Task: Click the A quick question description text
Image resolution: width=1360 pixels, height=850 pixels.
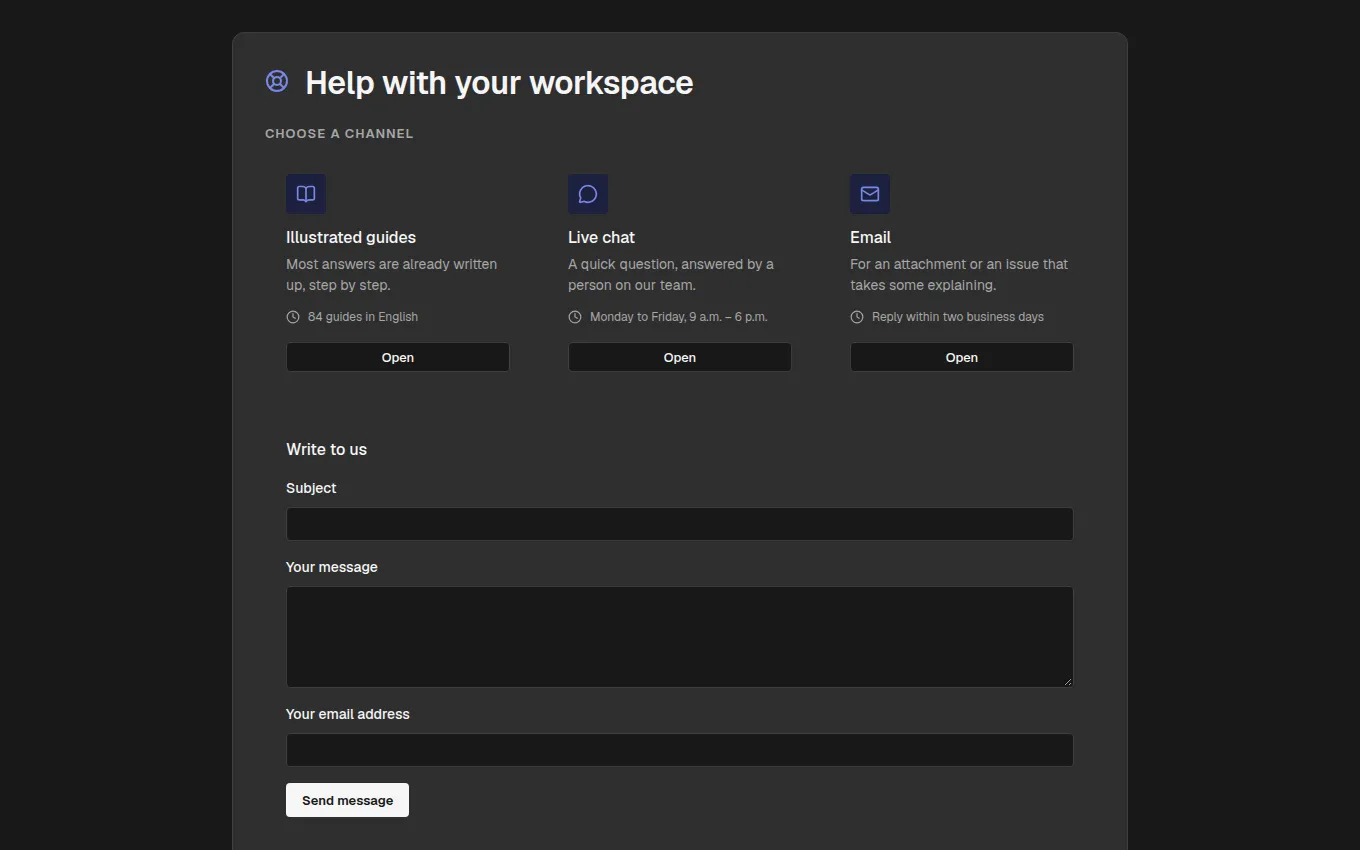Action: click(x=671, y=275)
